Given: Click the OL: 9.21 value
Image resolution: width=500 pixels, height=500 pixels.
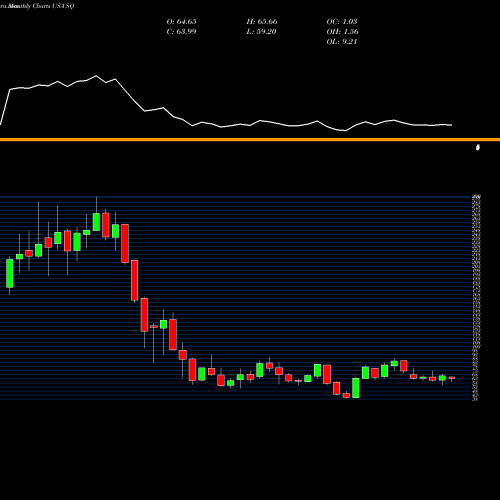Looking at the screenshot, I should pos(342,42).
